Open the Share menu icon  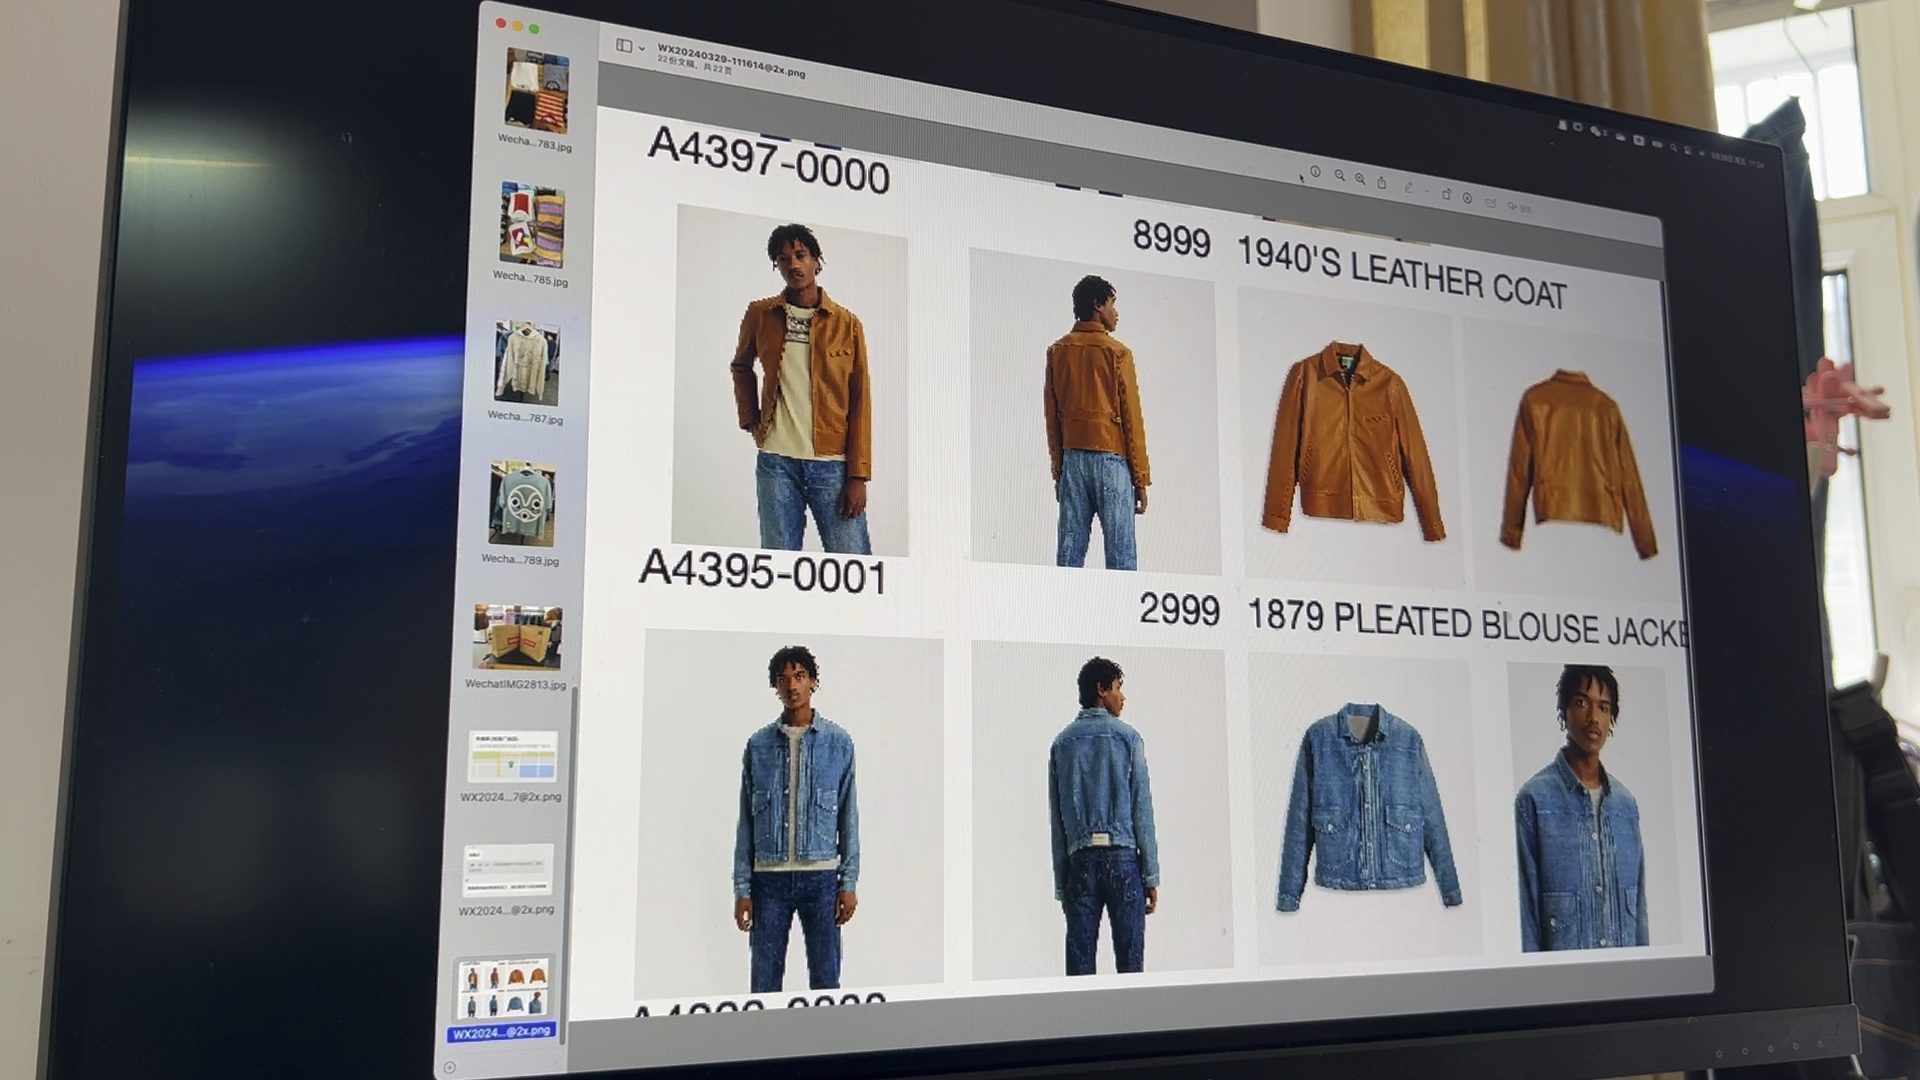click(1382, 182)
